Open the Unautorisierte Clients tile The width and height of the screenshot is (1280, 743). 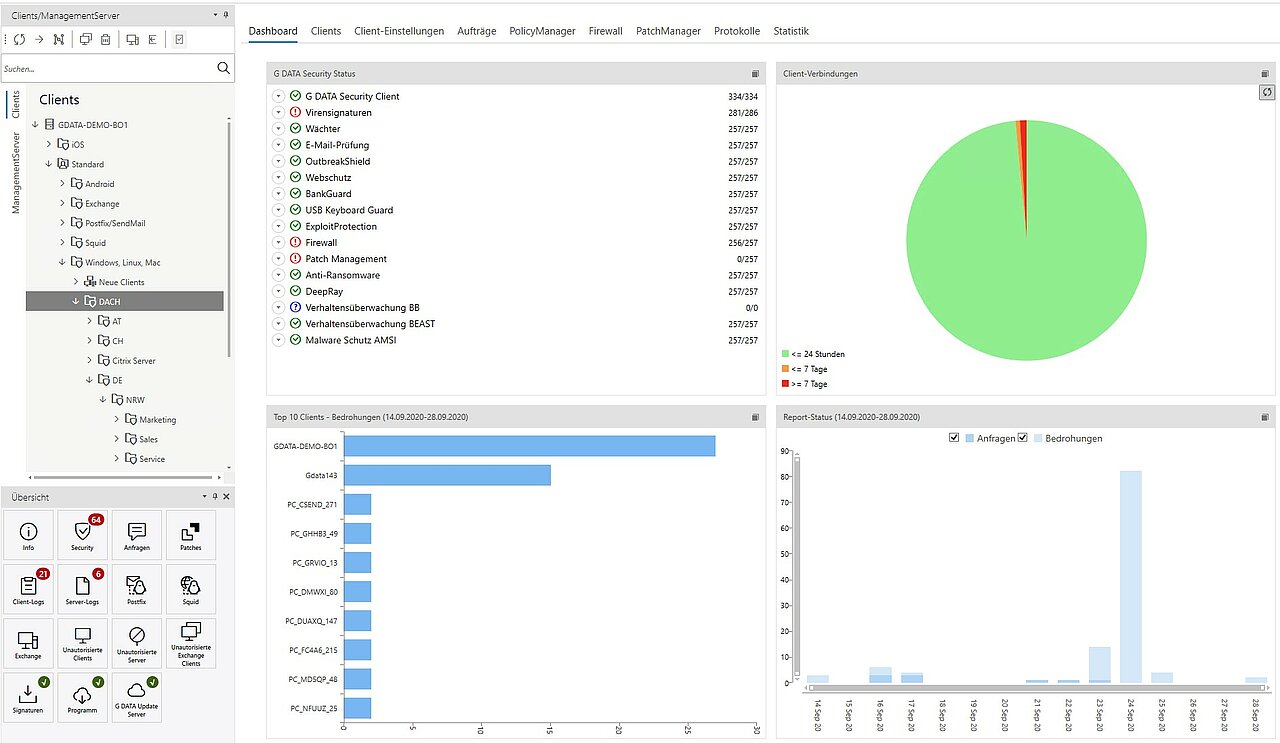click(82, 644)
